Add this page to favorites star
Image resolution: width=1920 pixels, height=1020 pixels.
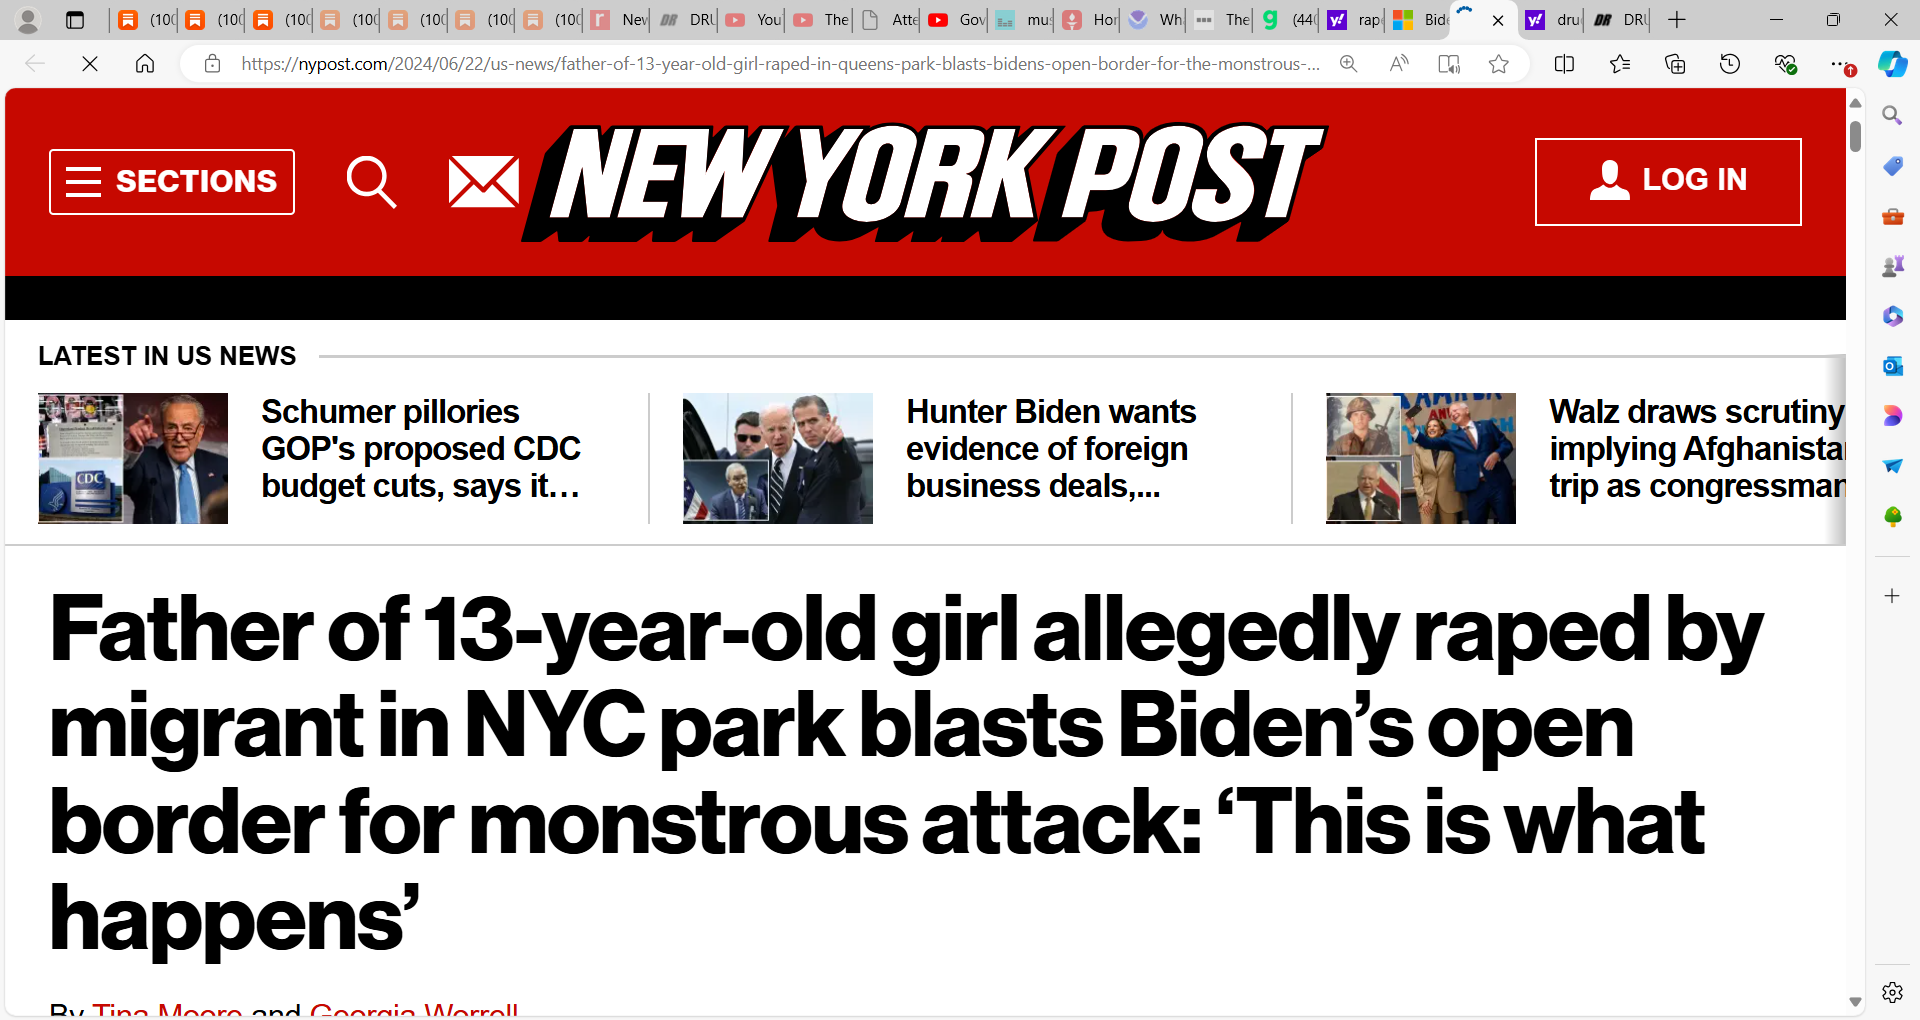tap(1498, 64)
